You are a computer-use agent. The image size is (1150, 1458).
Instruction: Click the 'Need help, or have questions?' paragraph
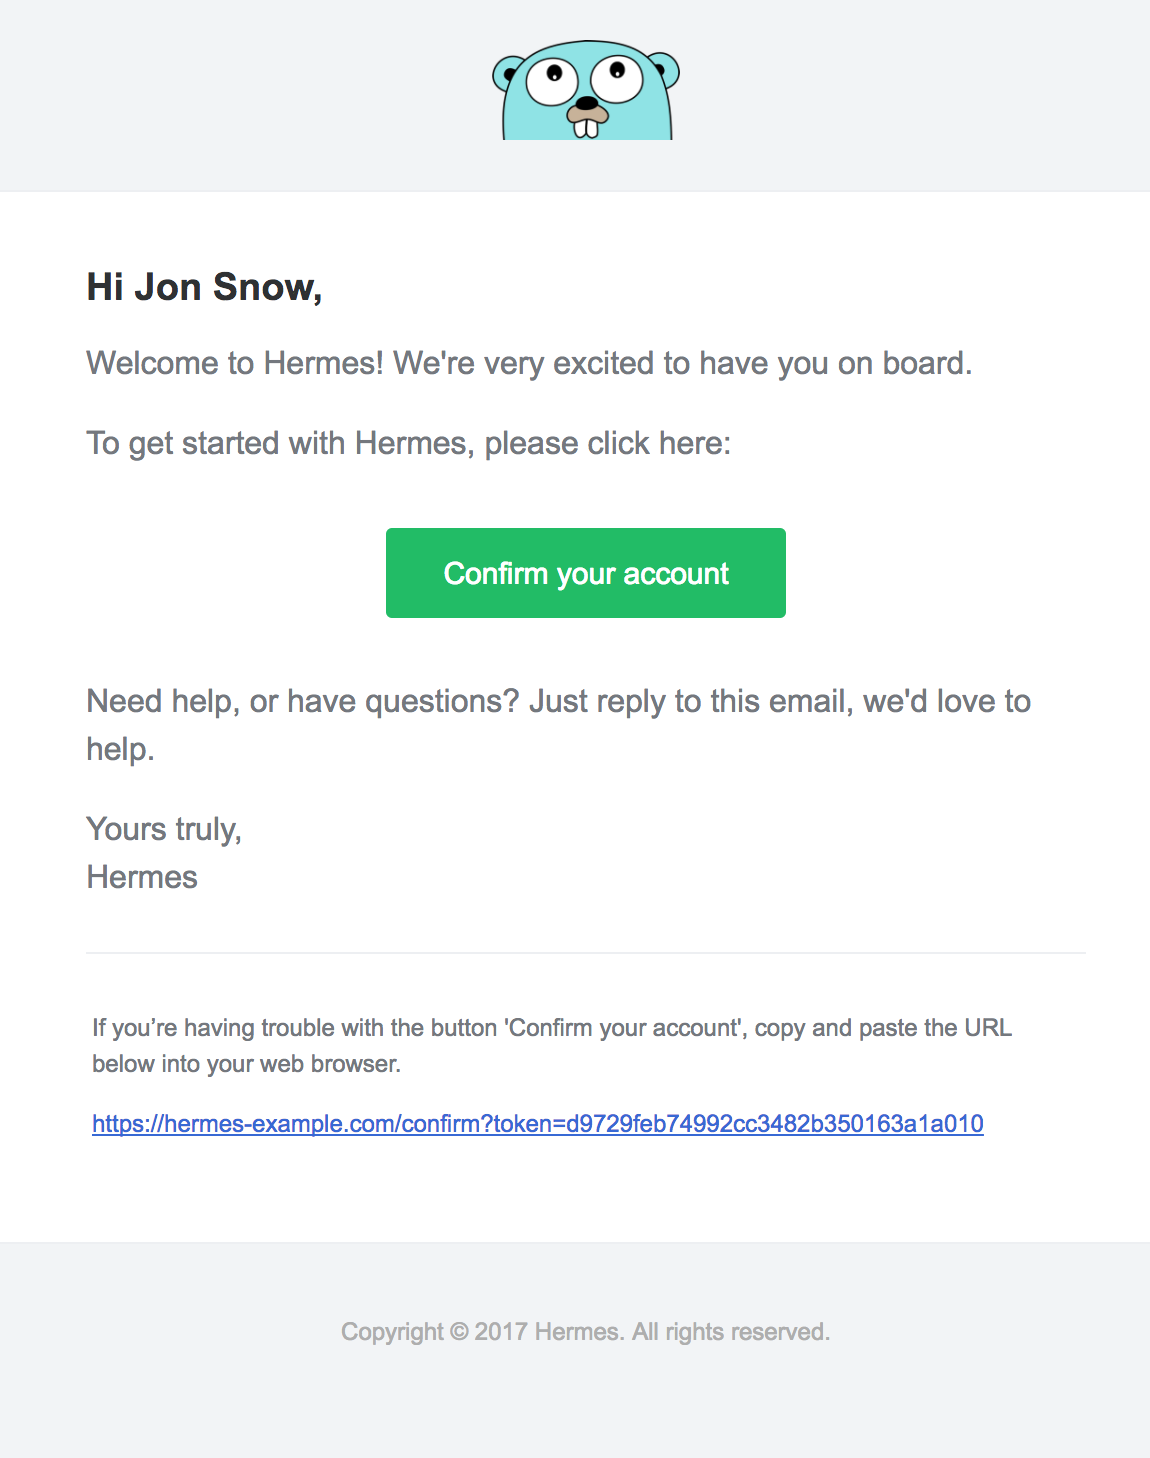pos(558,702)
